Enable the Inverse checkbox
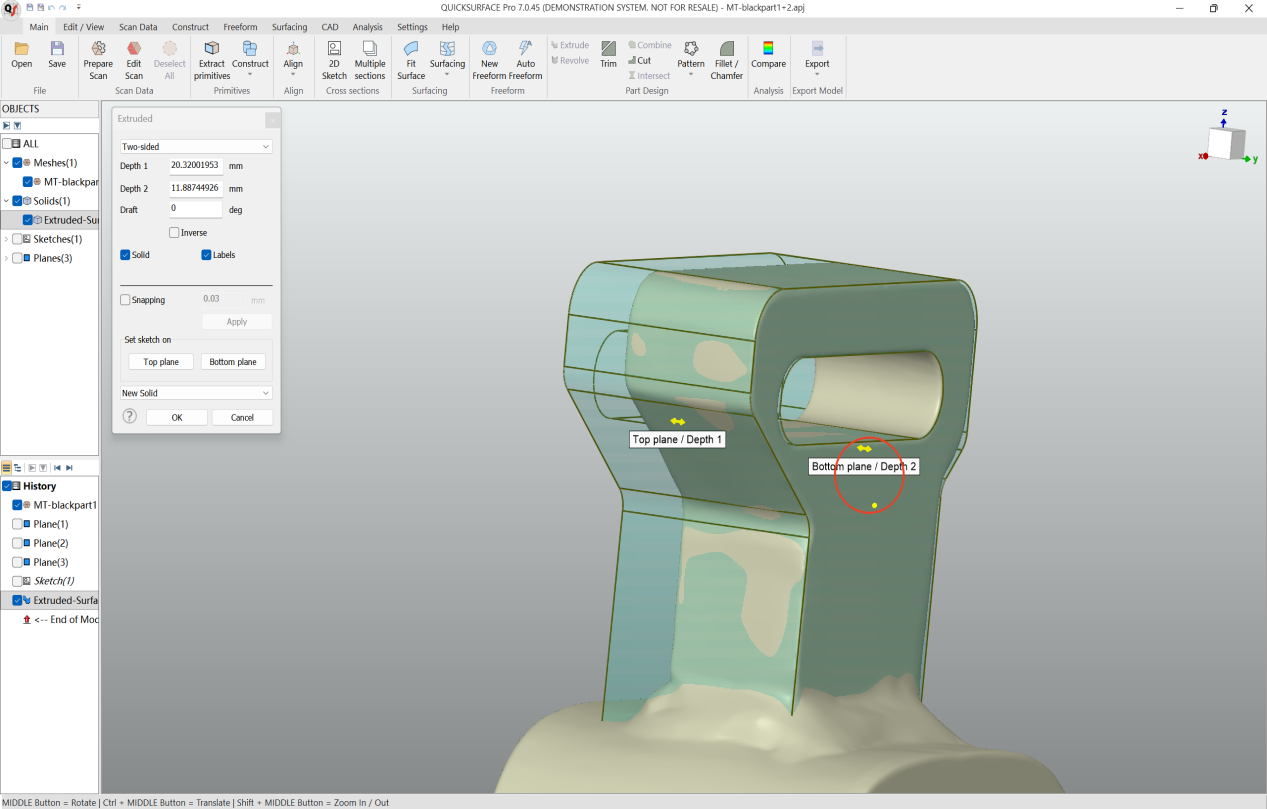Screen dimensions: 1267x809 (173, 232)
